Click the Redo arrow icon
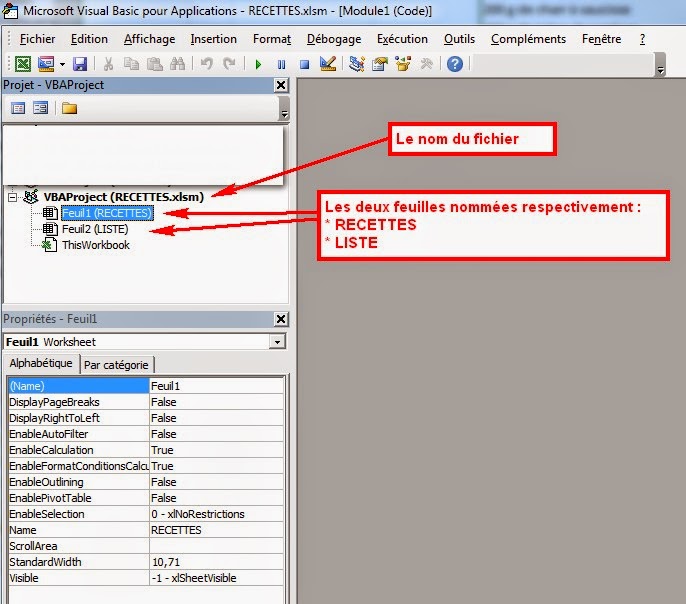Viewport: 686px width, 604px height. tap(229, 64)
